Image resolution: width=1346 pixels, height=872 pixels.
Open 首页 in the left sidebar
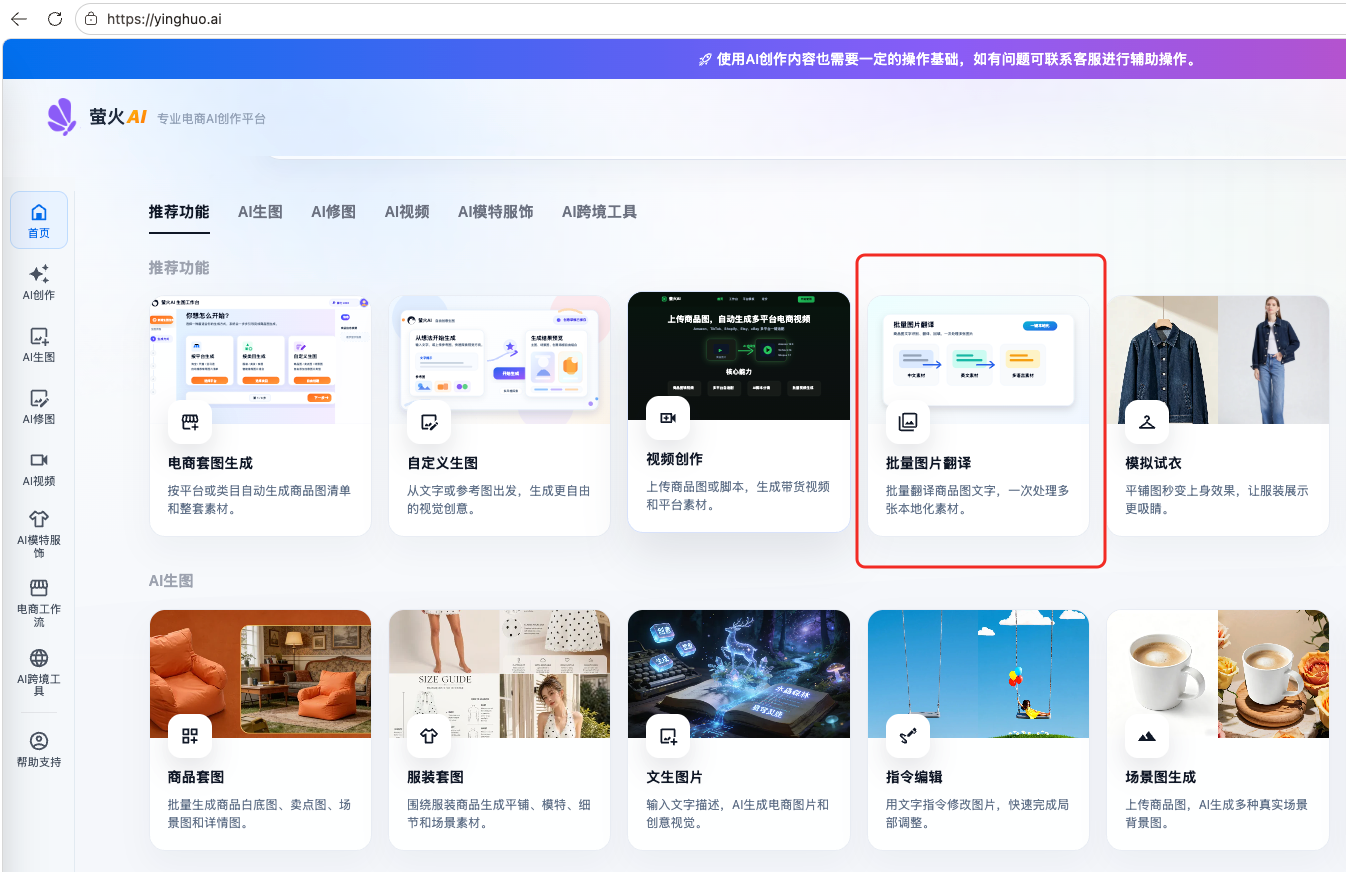click(x=39, y=220)
